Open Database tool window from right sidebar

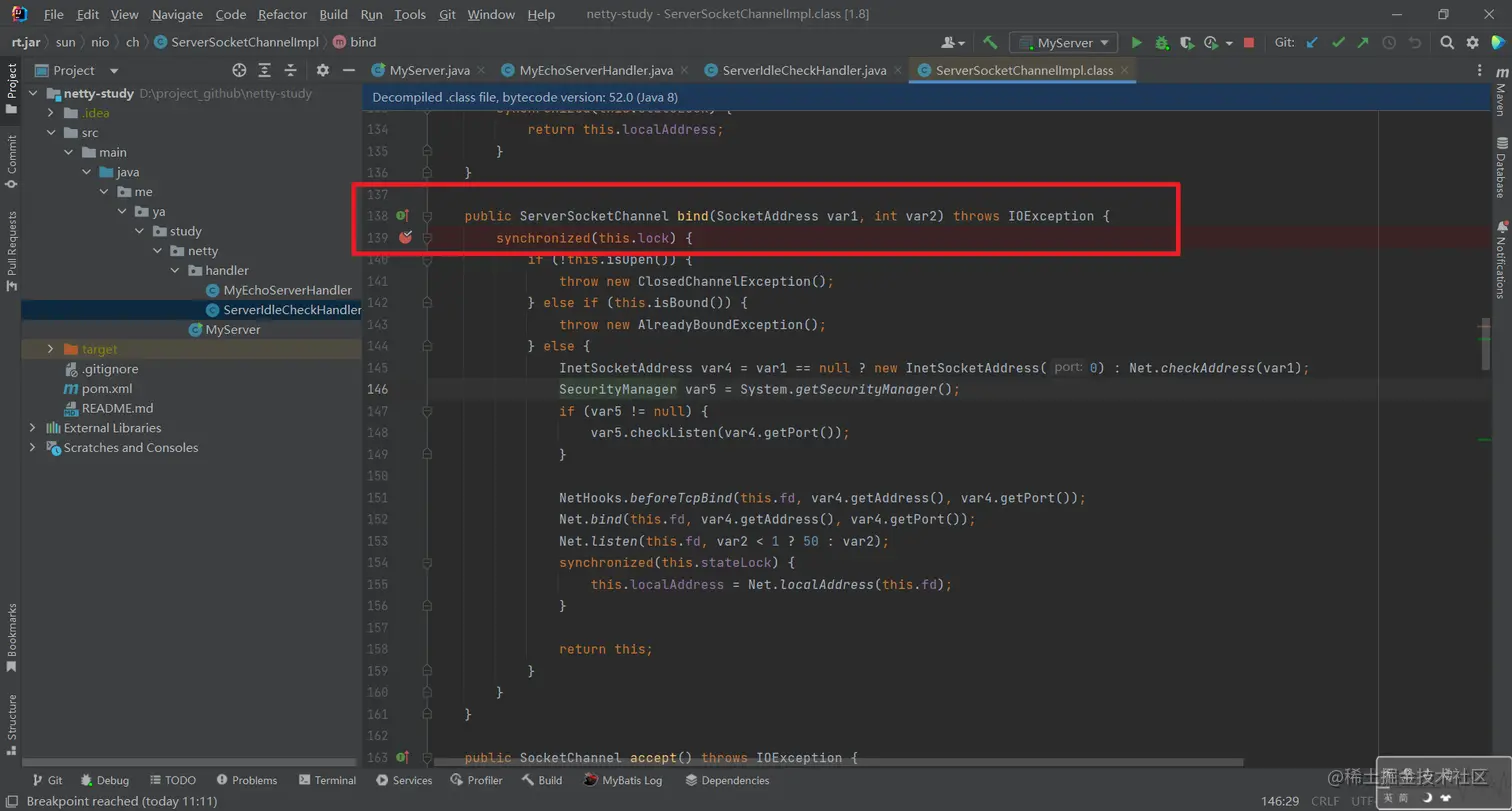pos(1501,170)
